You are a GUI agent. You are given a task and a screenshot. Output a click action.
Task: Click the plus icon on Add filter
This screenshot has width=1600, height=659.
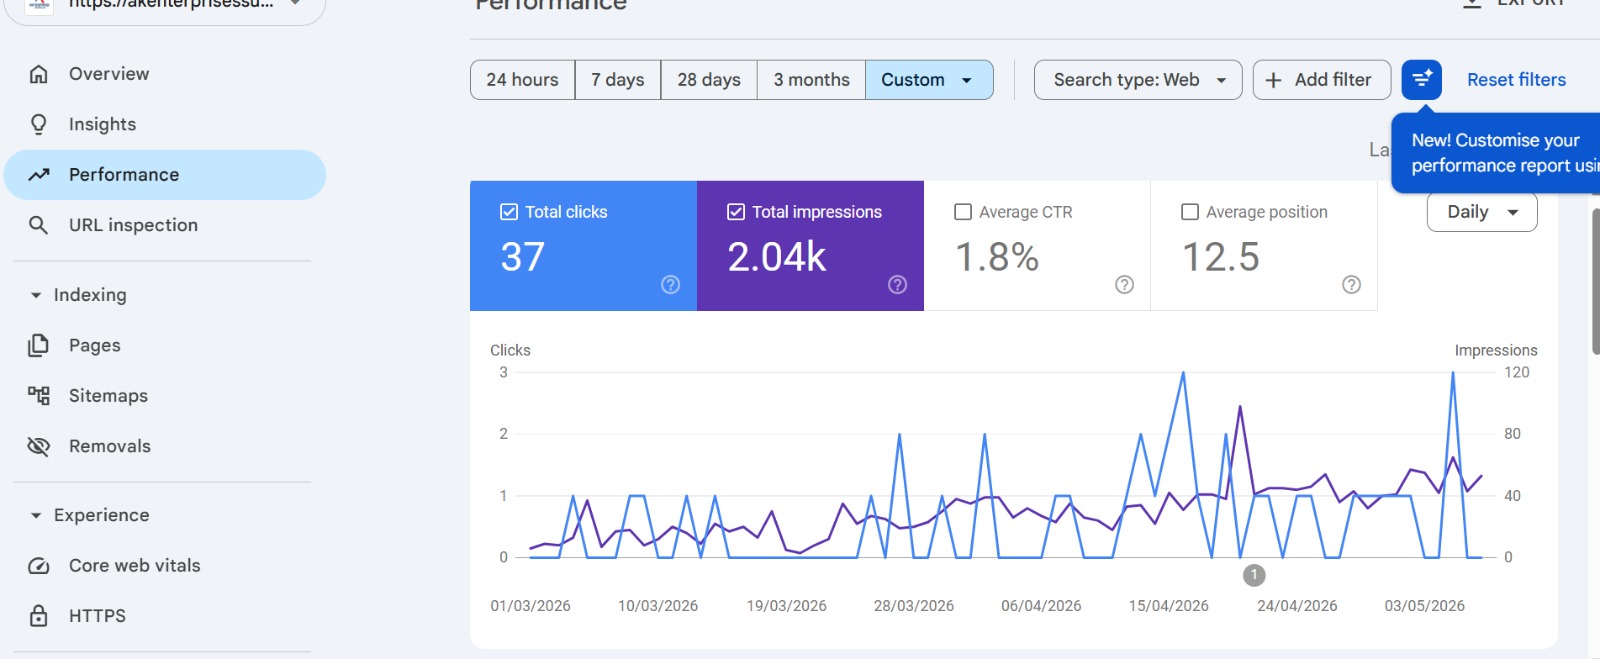click(x=1273, y=80)
